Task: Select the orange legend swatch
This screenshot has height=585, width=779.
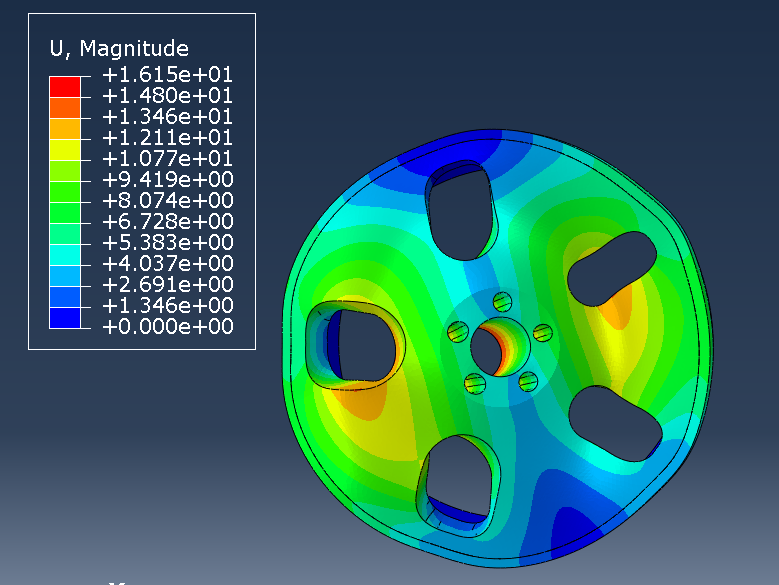Action: 65,108
